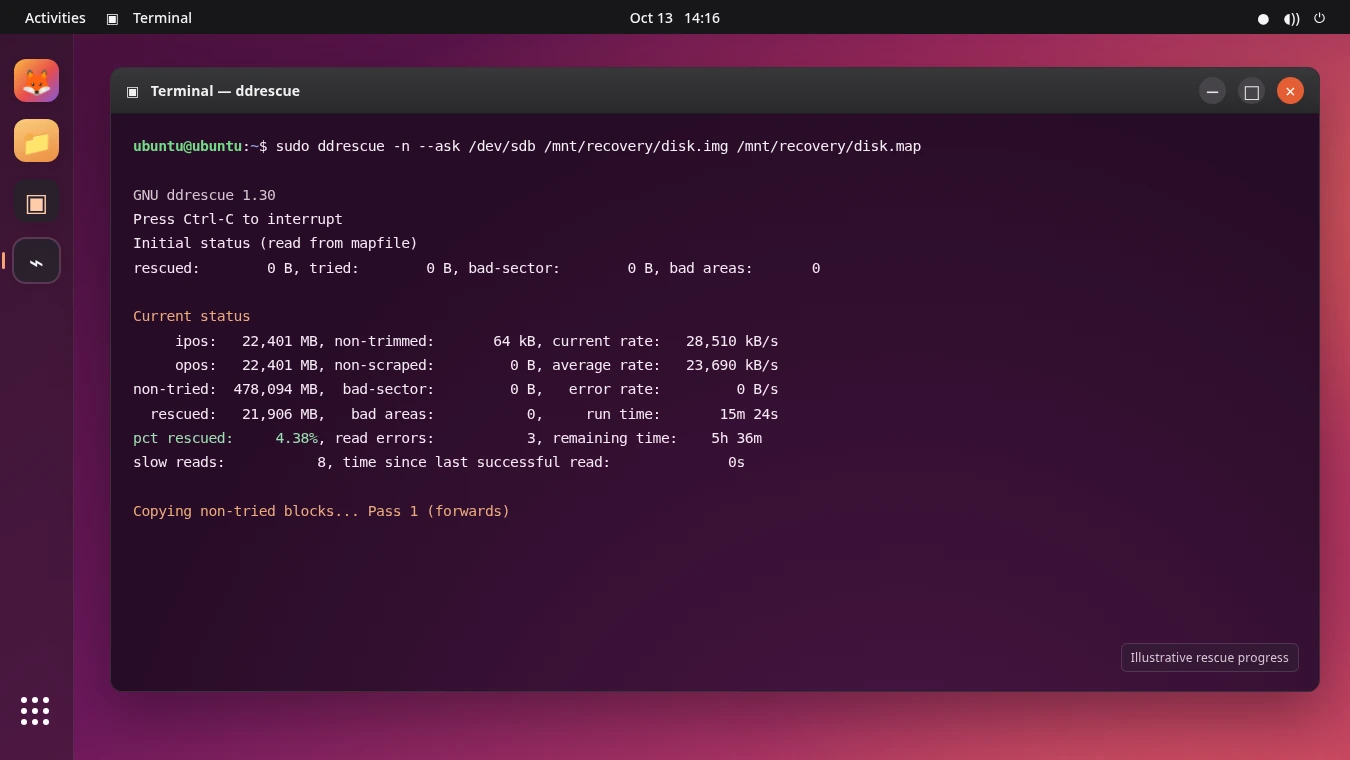The height and width of the screenshot is (760, 1350).
Task: Click the non-tried value 478,094 MB
Action: [x=280, y=389]
